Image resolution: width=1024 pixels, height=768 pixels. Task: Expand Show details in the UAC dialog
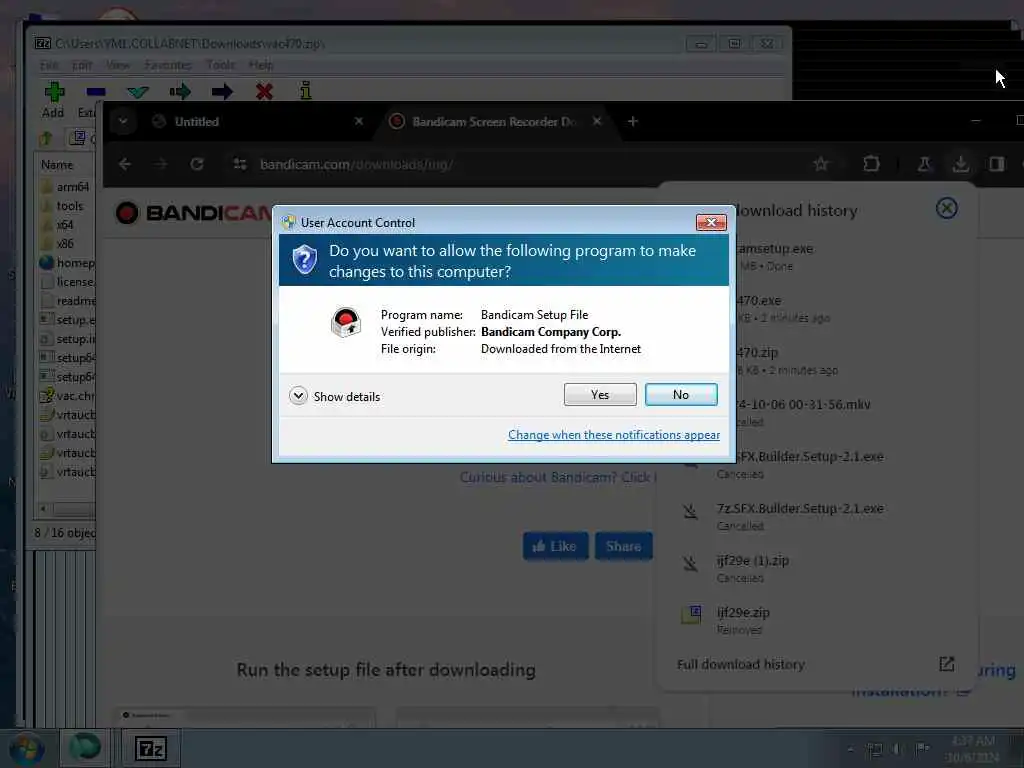[334, 396]
